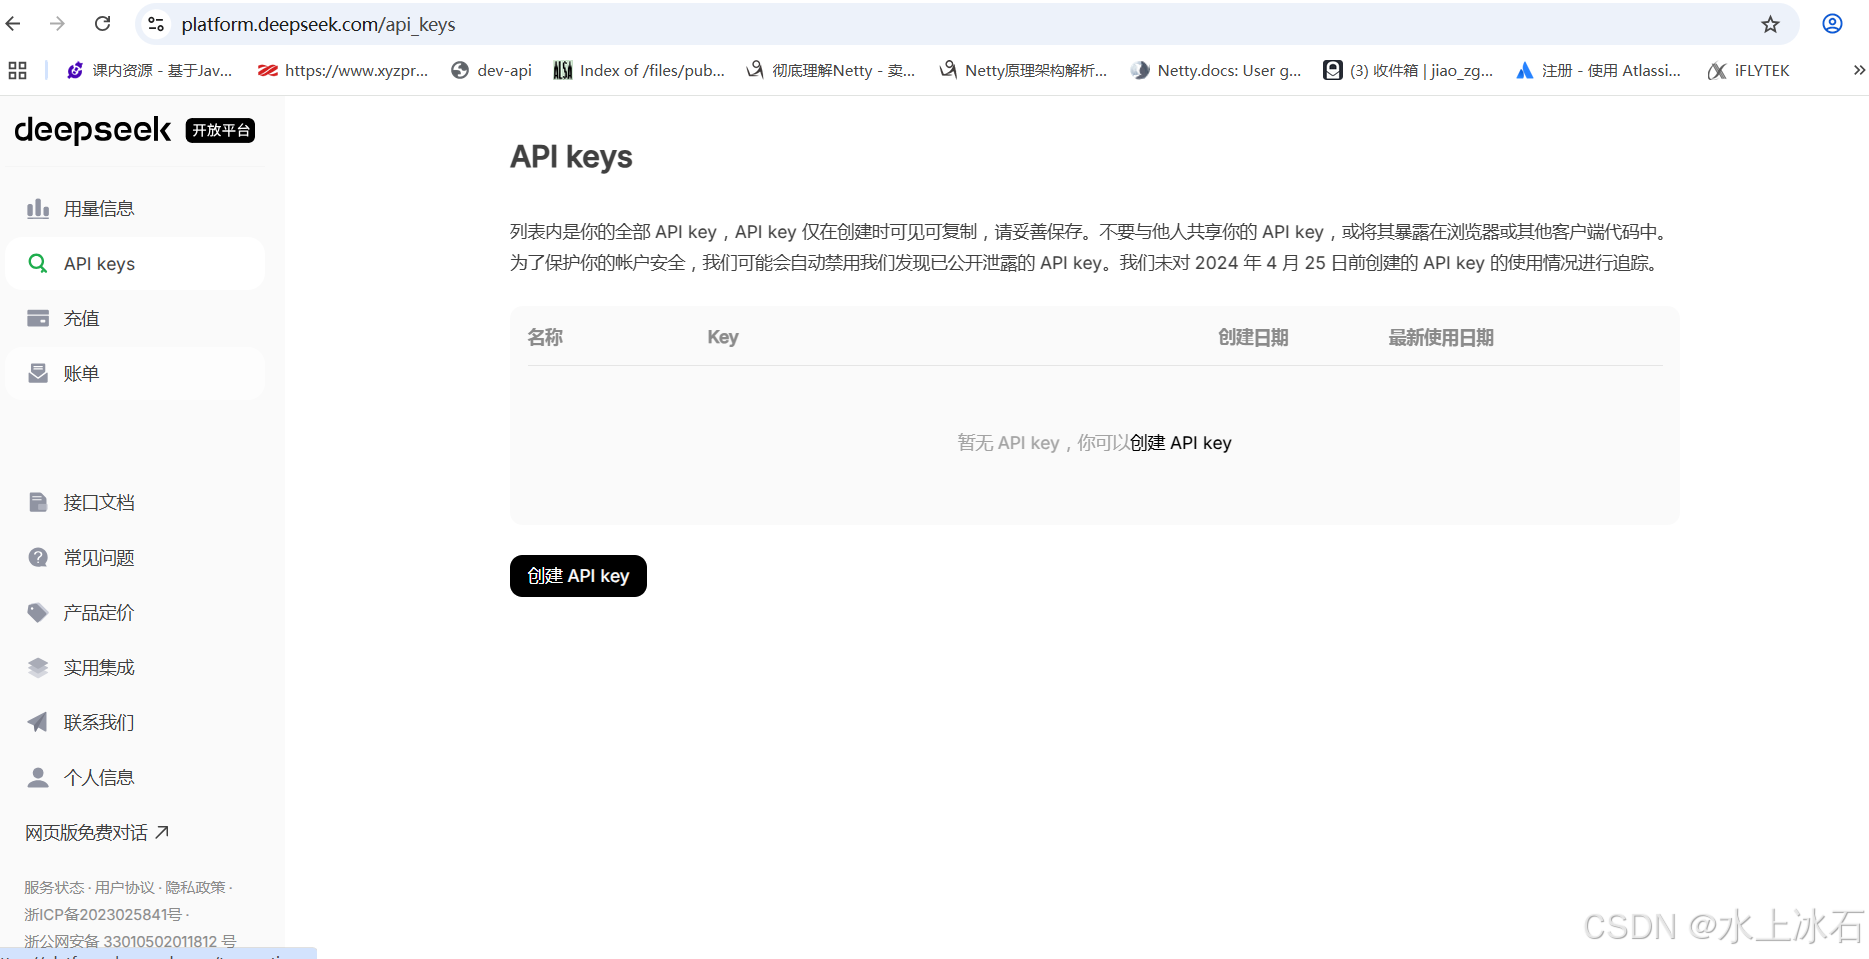Open the 浙ICP备2023025841号 link
The height and width of the screenshot is (959, 1869).
[x=103, y=914]
